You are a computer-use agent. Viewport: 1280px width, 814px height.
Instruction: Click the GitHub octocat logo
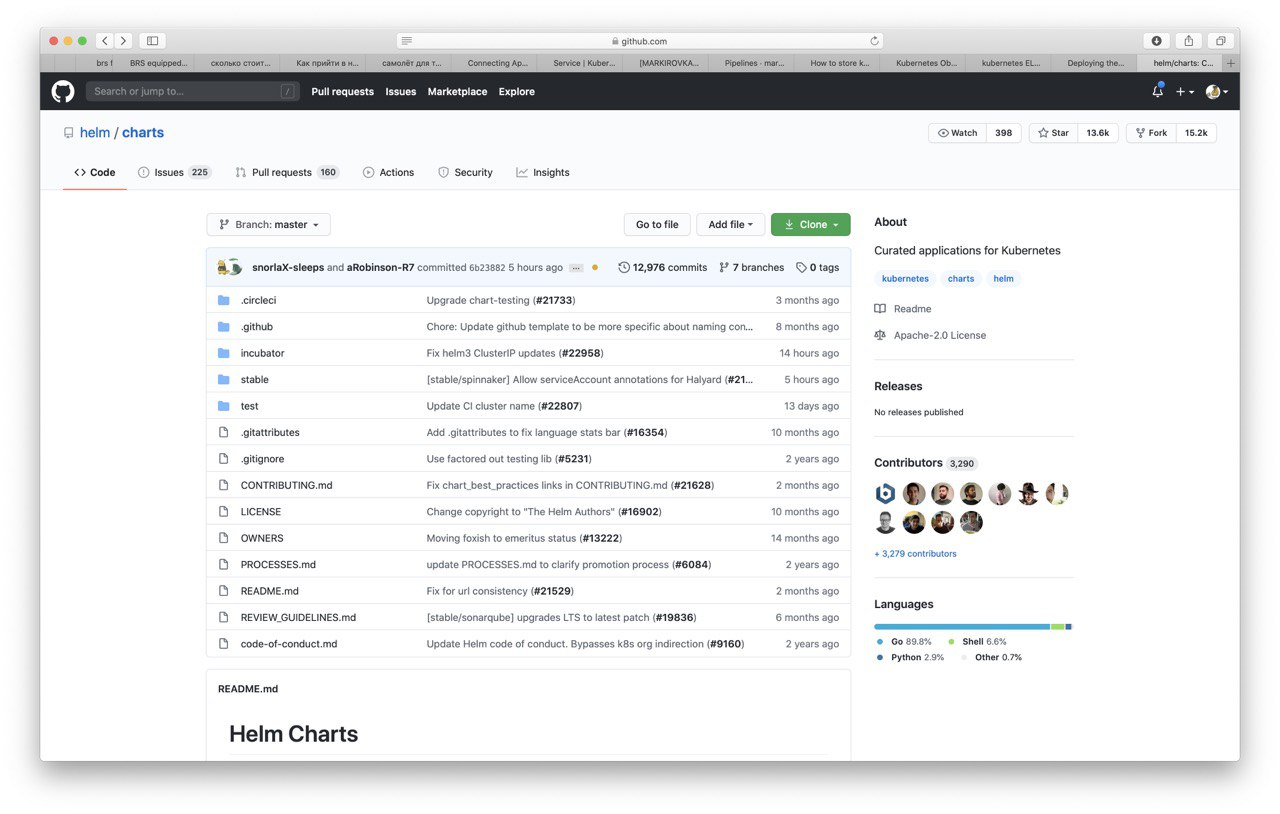click(x=63, y=91)
